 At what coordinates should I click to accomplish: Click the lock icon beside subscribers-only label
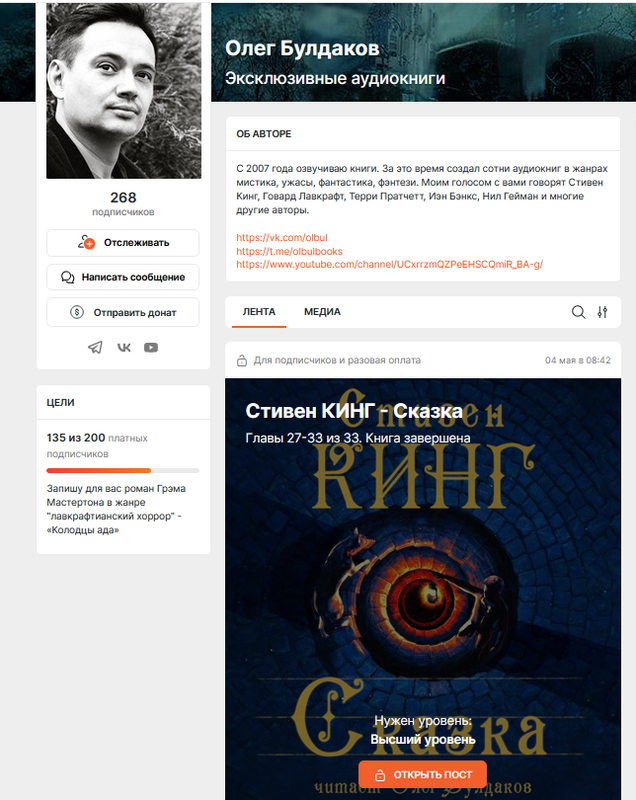coord(242,361)
